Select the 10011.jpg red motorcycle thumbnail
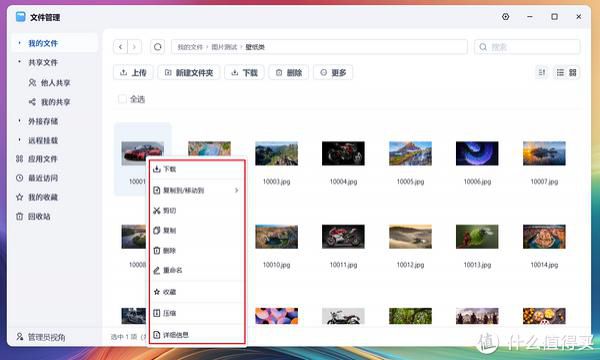 click(343, 236)
